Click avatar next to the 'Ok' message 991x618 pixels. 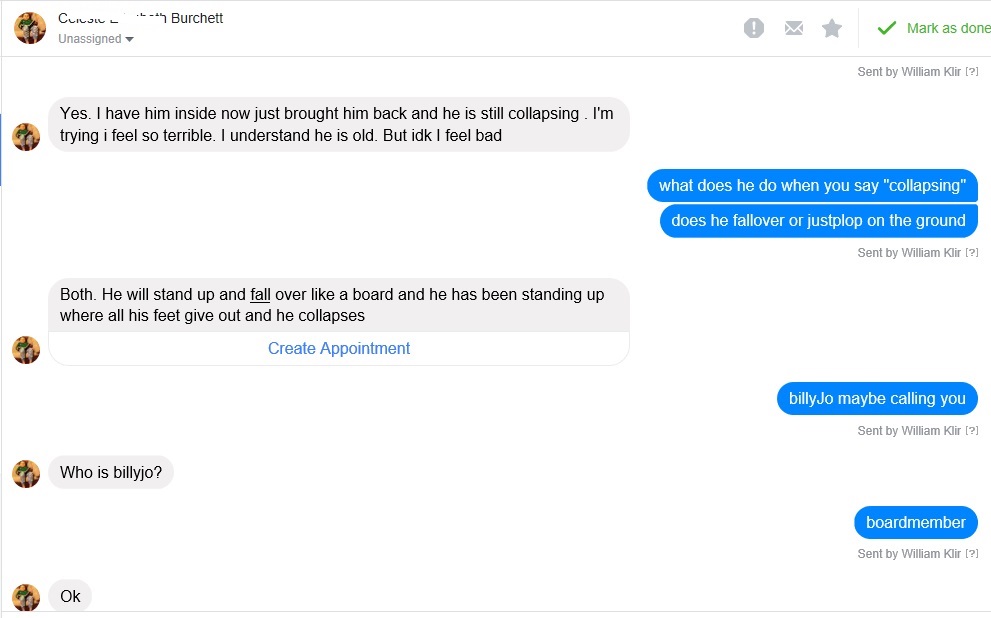coord(26,597)
